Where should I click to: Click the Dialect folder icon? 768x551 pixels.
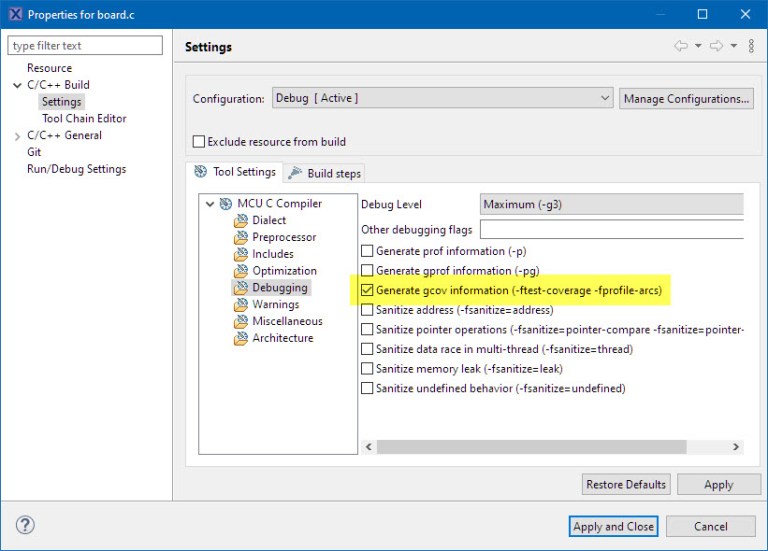point(240,221)
